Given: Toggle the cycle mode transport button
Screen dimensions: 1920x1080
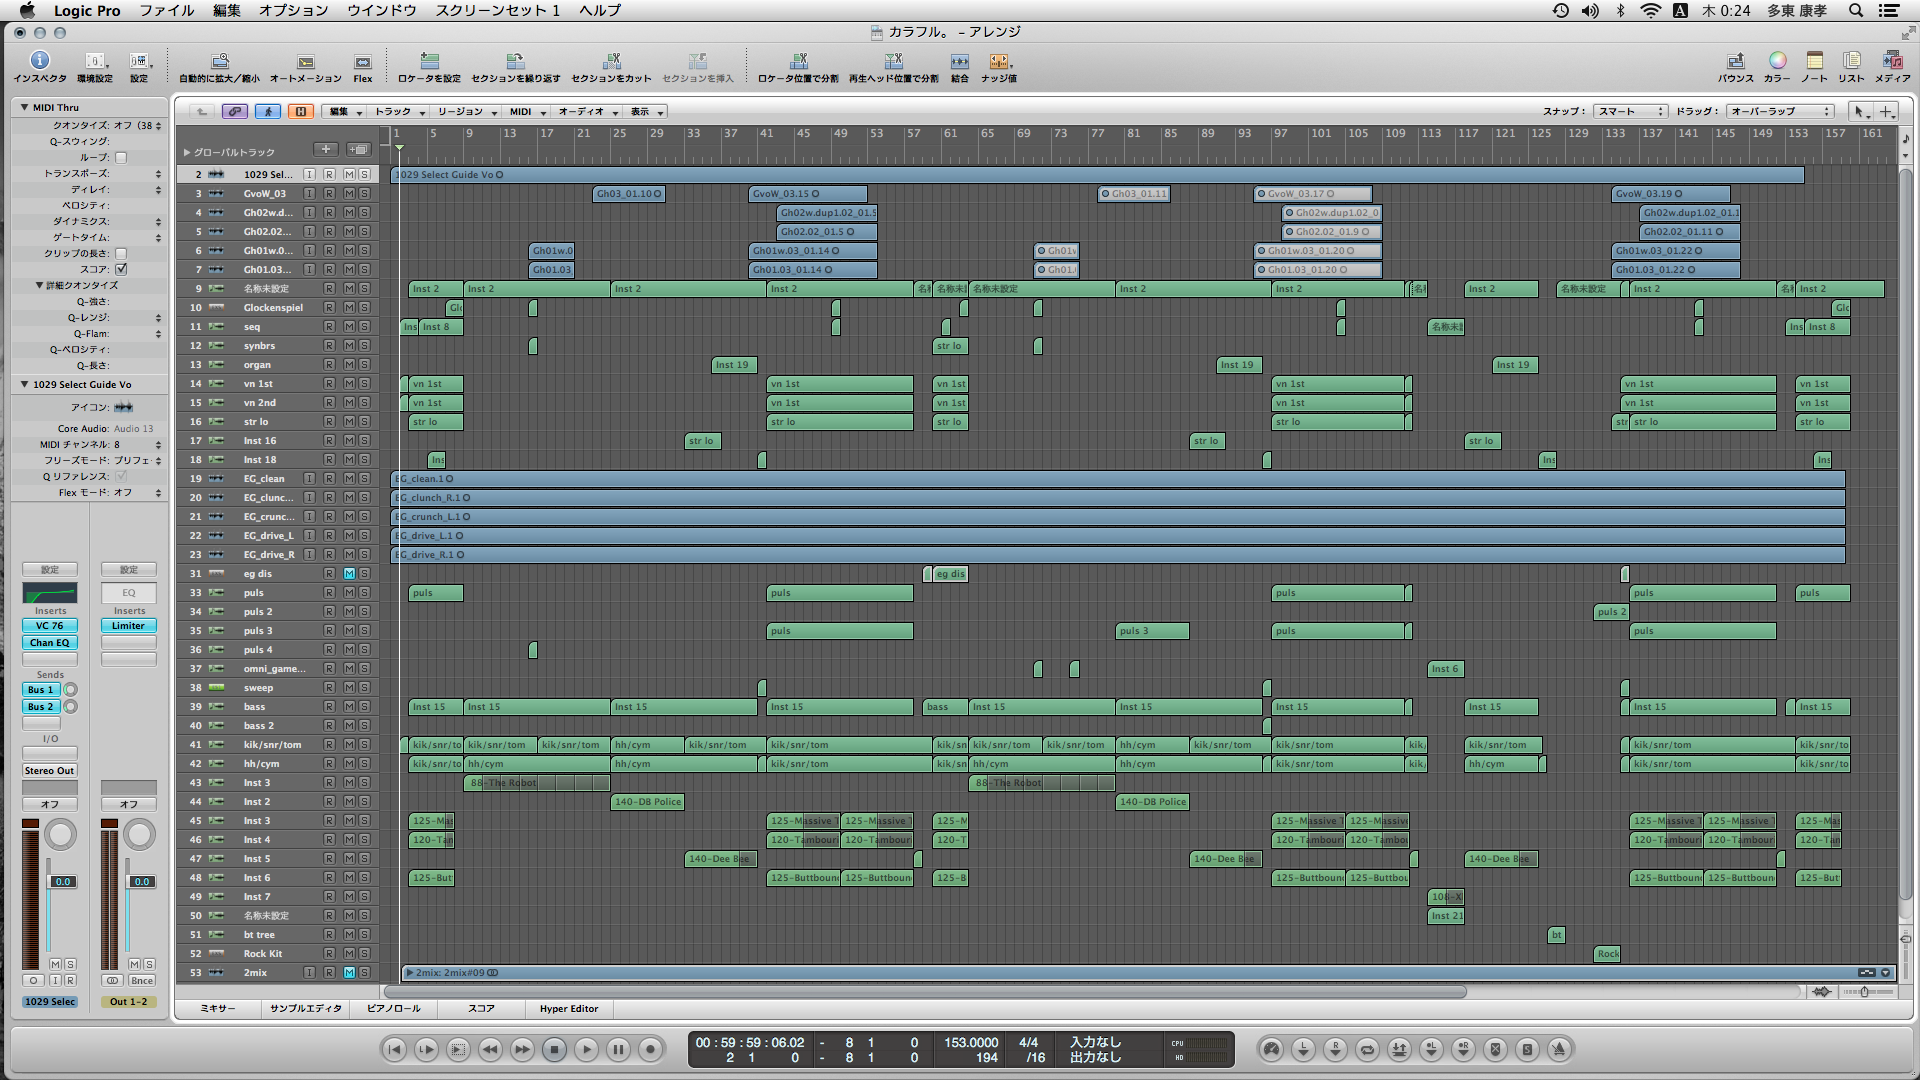Looking at the screenshot, I should tap(1367, 1049).
